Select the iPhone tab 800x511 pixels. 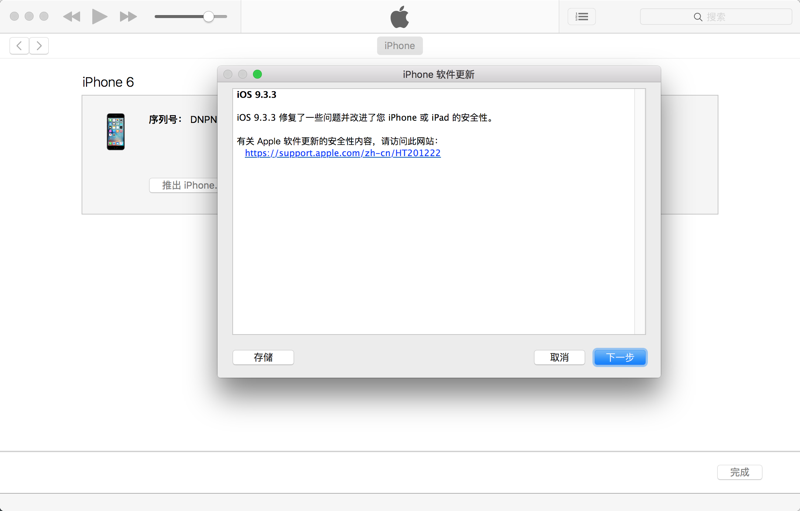399,46
